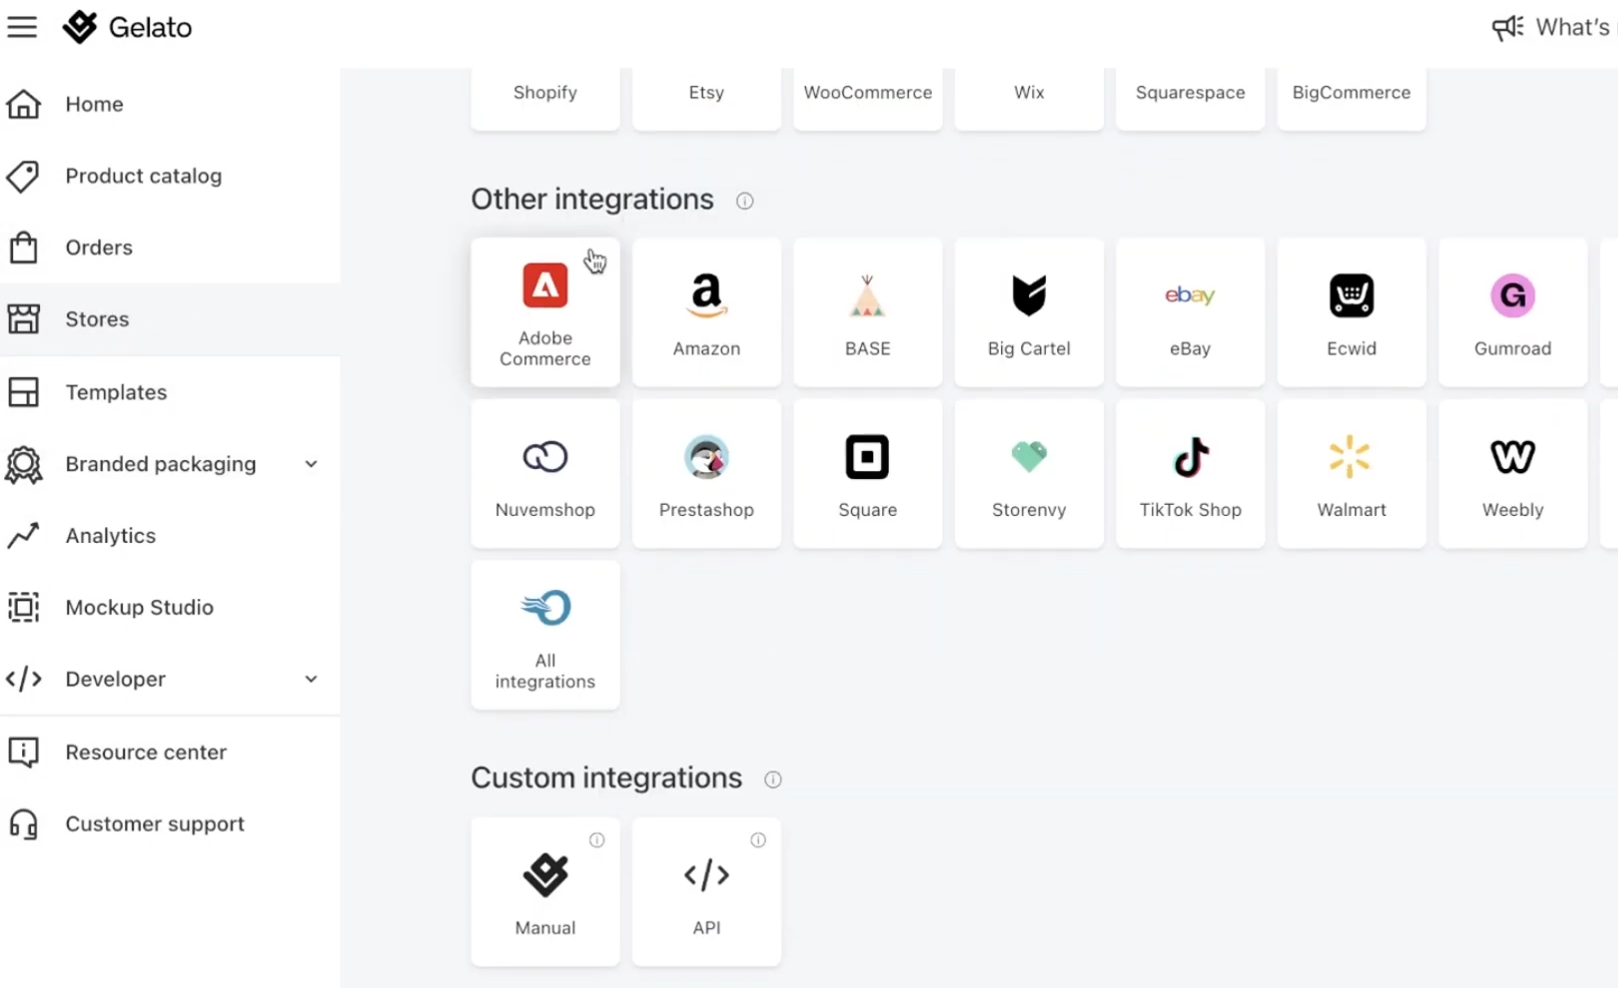The width and height of the screenshot is (1618, 988).
Task: Select the Weebly integration
Action: pos(1513,473)
